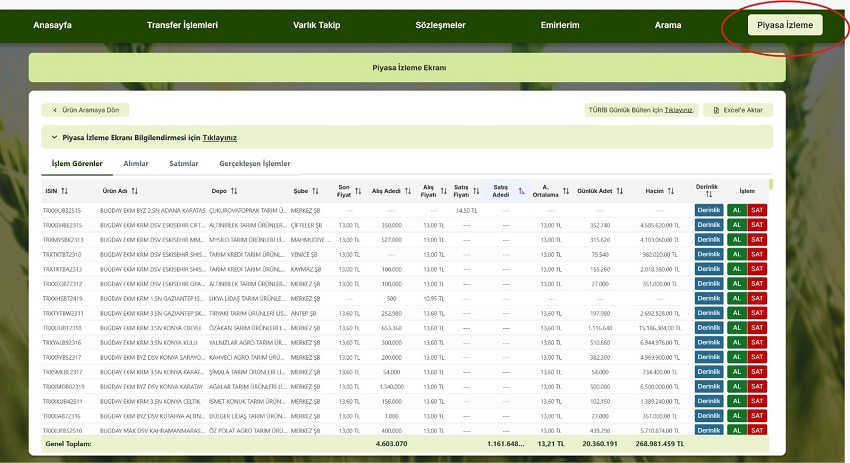
Task: Select Satımlar tab
Action: point(184,163)
